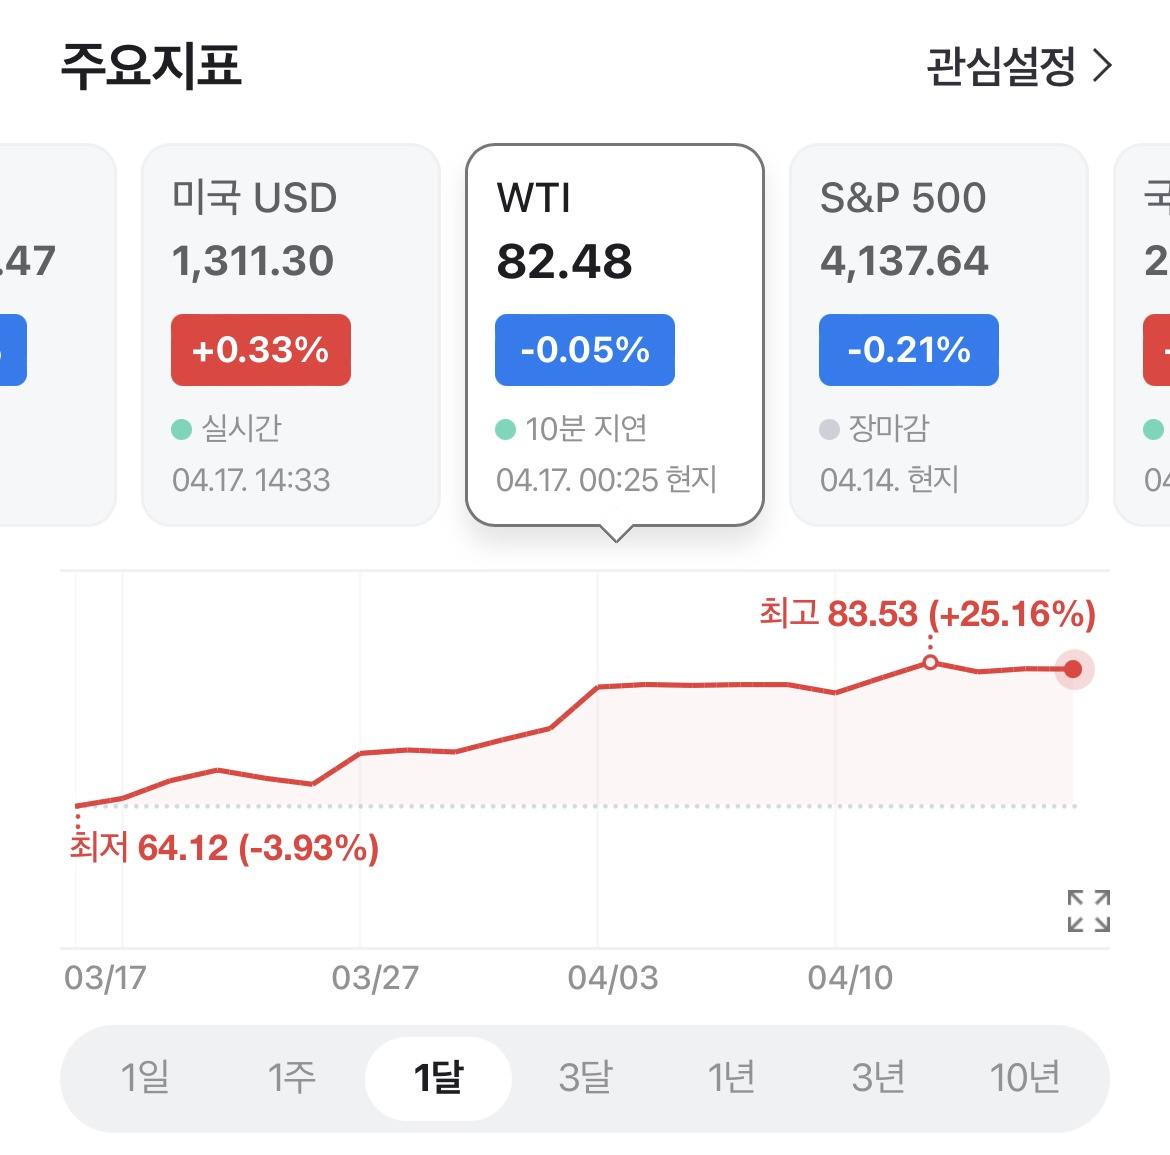
Task: Switch chart range to 1주
Action: pyautogui.click(x=292, y=1078)
